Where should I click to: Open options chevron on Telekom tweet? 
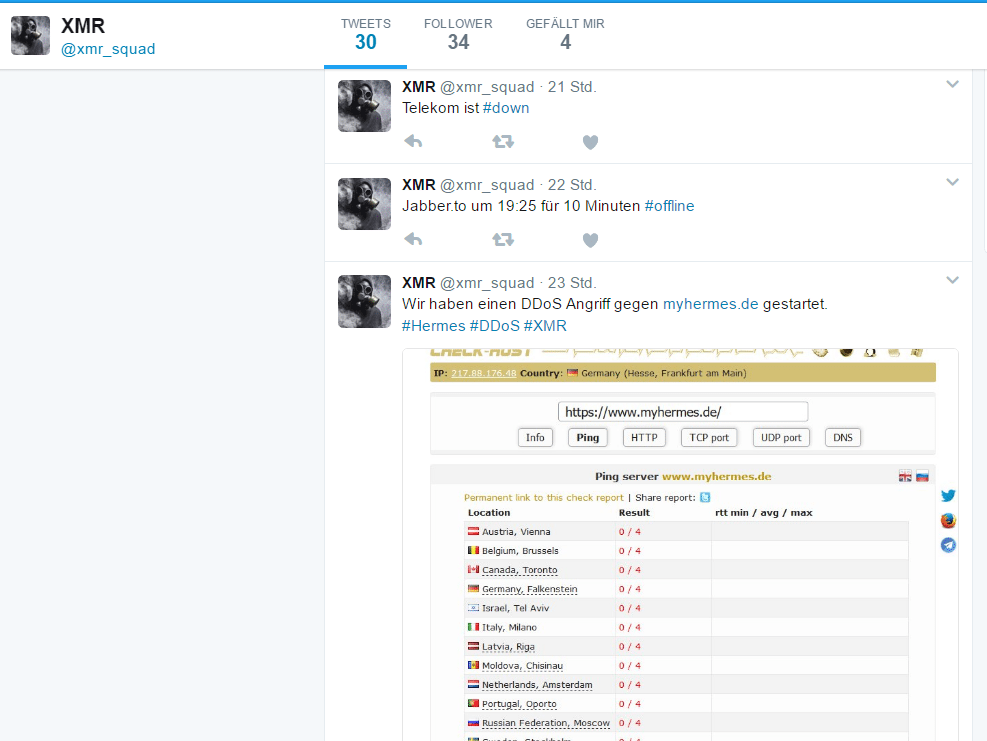(952, 84)
